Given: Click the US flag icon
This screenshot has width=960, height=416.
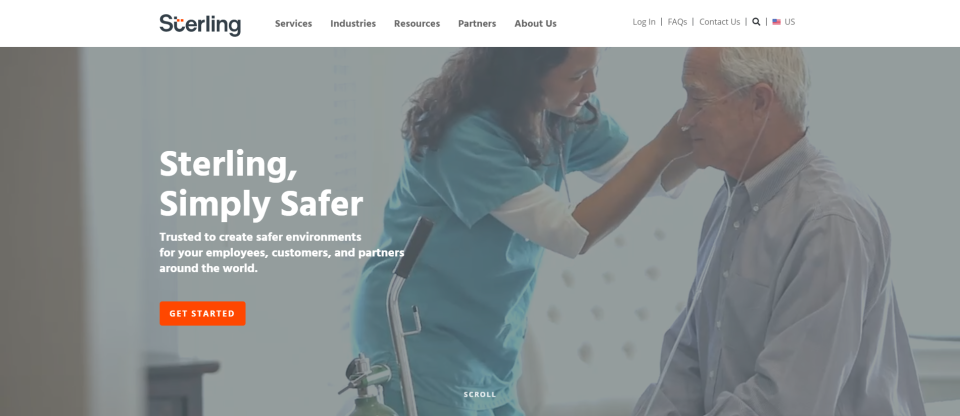Looking at the screenshot, I should [776, 22].
